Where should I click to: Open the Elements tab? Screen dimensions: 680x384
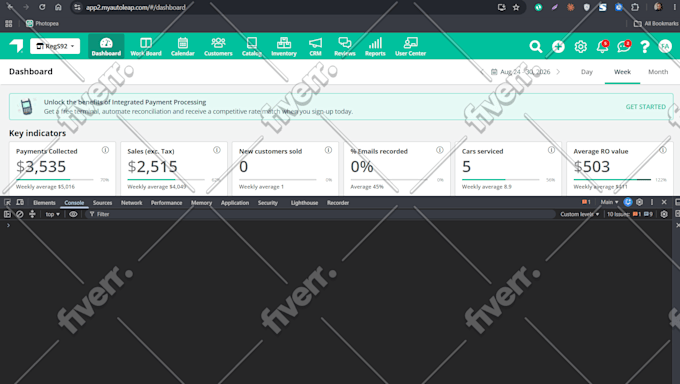[44, 203]
